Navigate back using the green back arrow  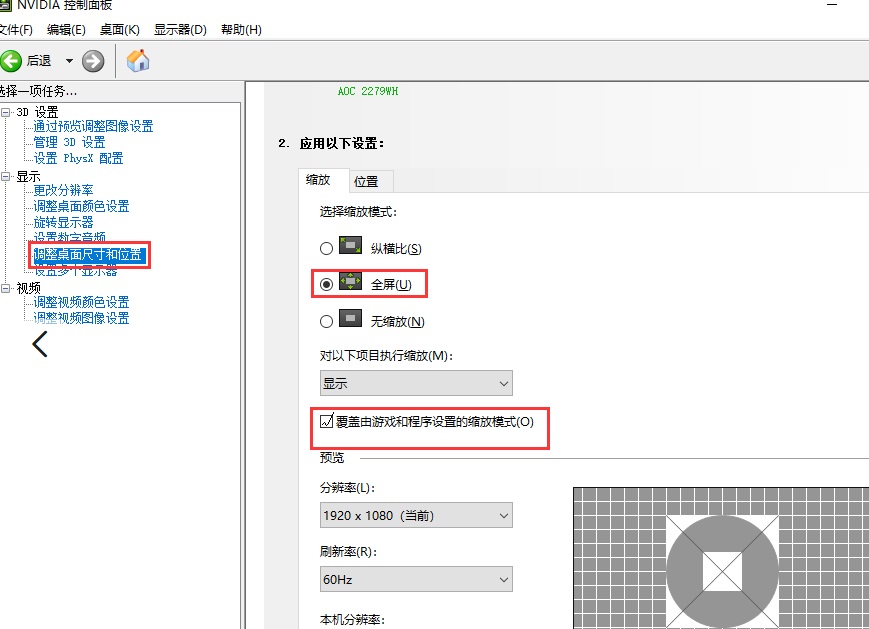click(x=13, y=60)
